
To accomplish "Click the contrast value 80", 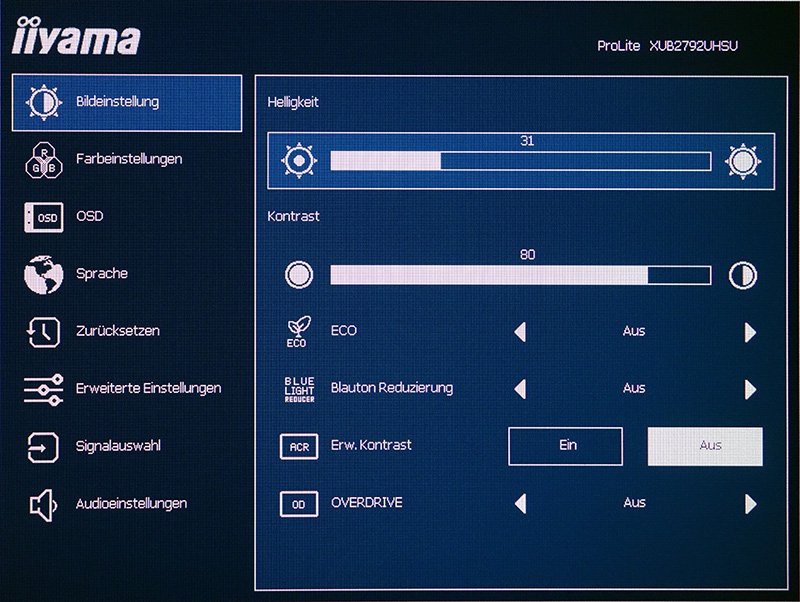I will click(528, 255).
